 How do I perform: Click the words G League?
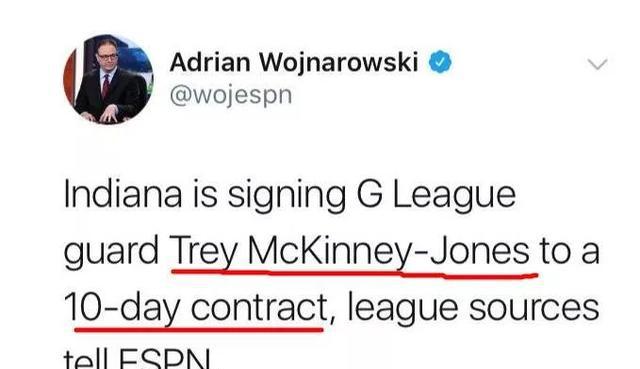tap(436, 196)
